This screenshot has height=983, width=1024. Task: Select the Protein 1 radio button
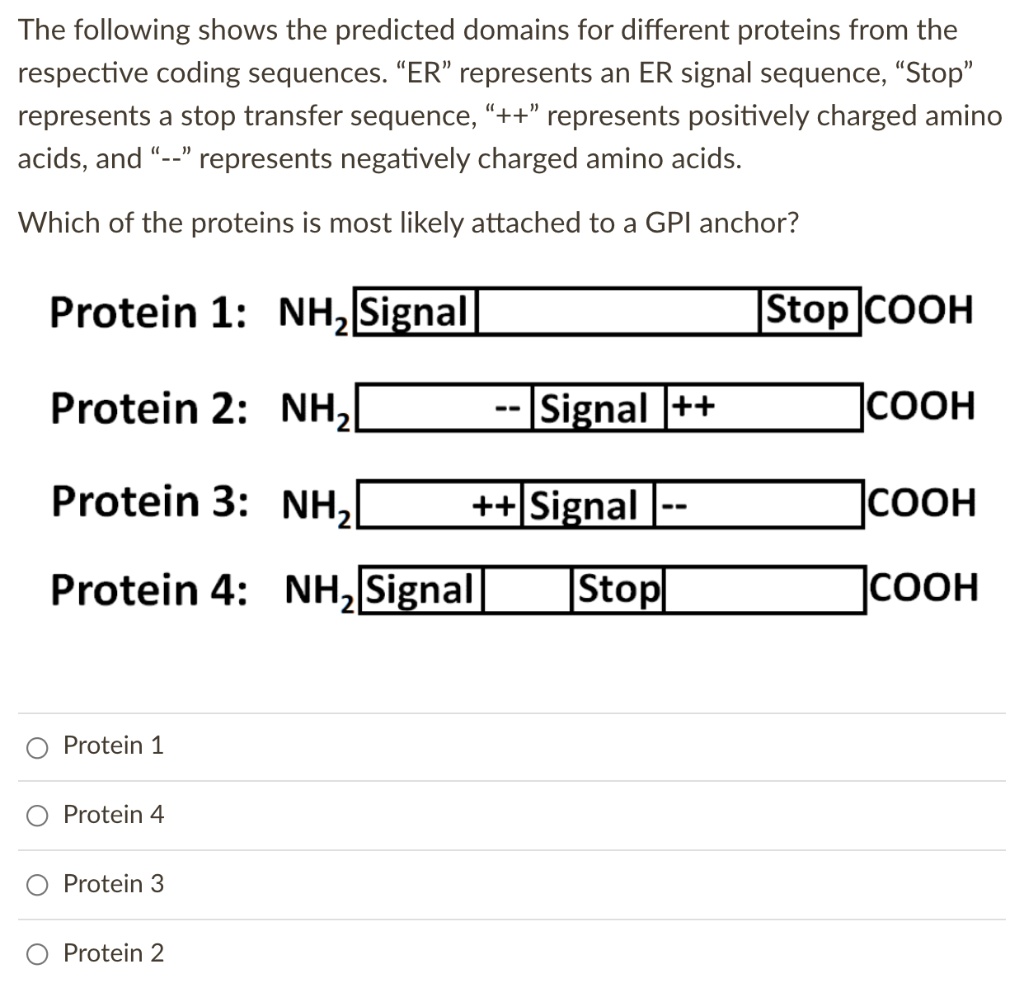coord(37,746)
